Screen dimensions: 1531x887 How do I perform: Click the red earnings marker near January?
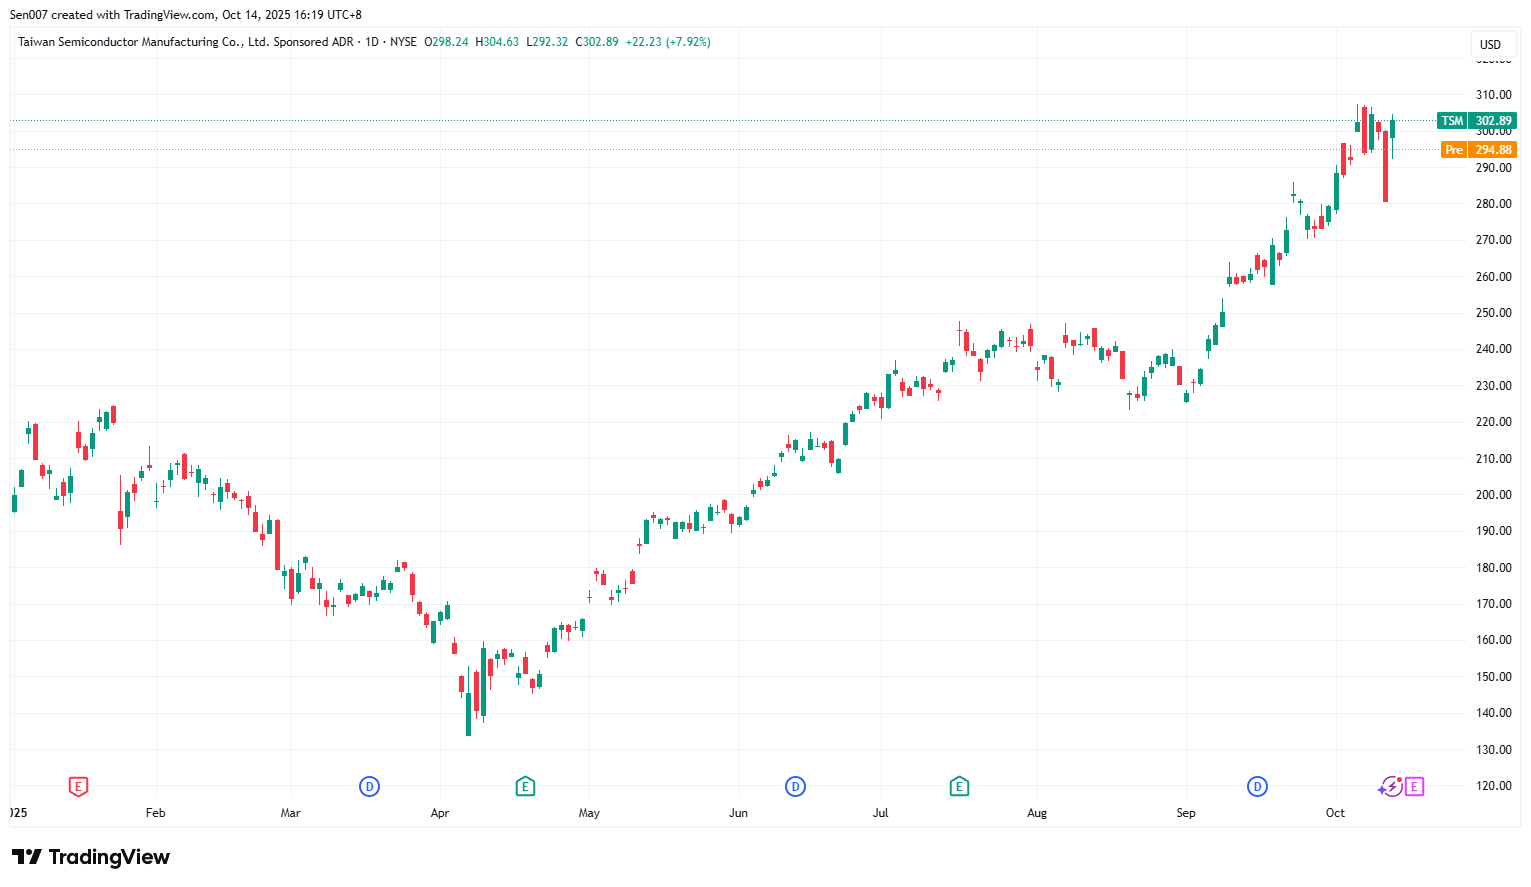click(78, 787)
